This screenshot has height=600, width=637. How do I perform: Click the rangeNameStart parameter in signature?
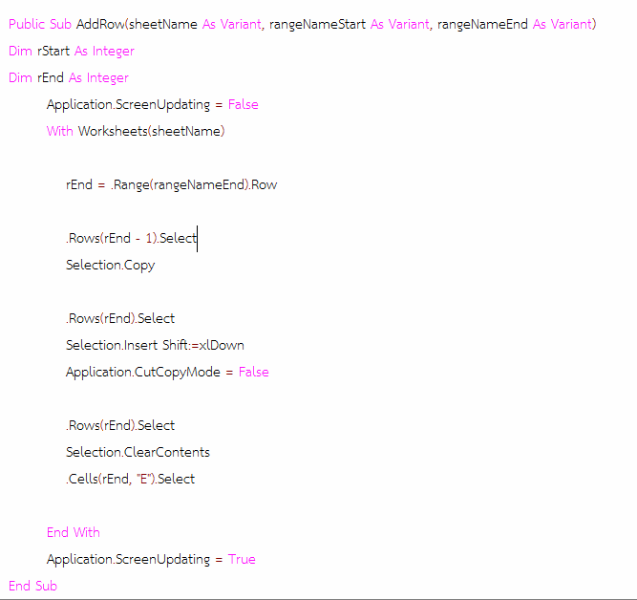click(317, 24)
